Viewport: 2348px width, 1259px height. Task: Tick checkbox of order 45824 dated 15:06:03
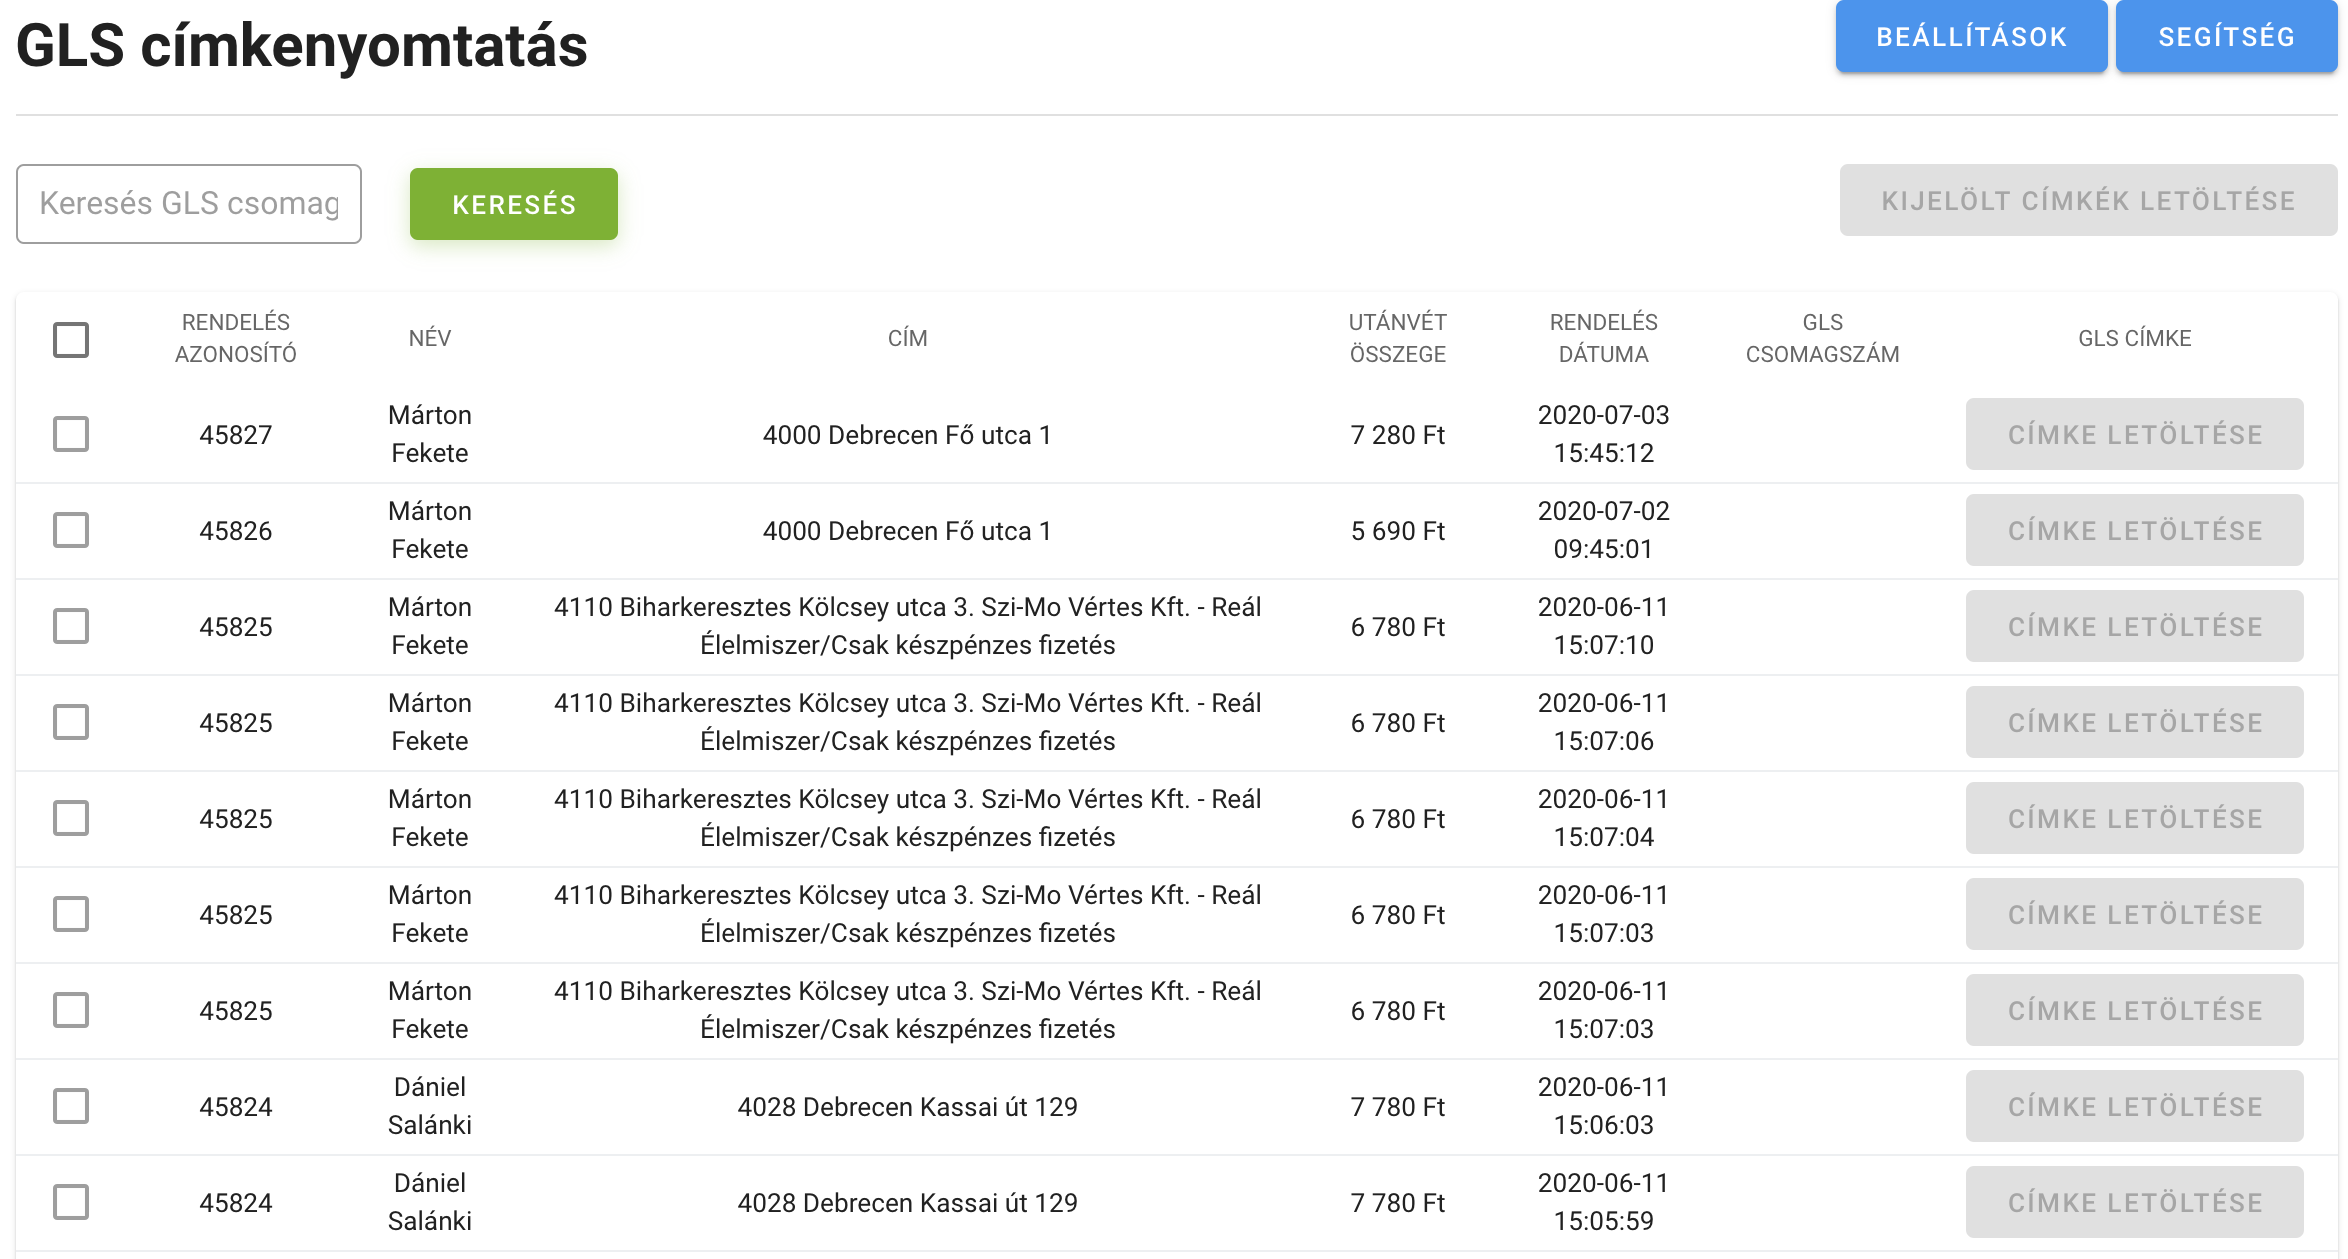point(71,1106)
